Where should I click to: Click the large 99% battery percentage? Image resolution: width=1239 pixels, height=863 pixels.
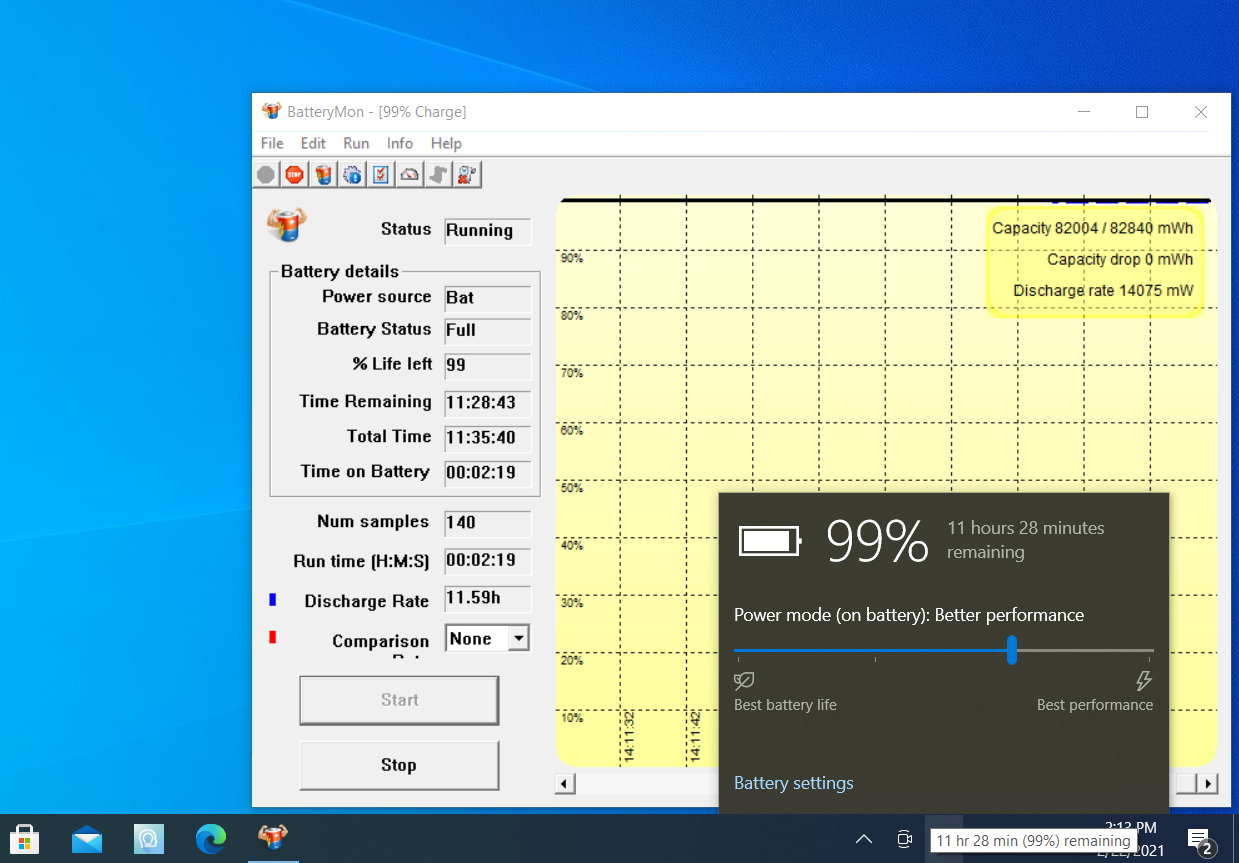point(878,542)
